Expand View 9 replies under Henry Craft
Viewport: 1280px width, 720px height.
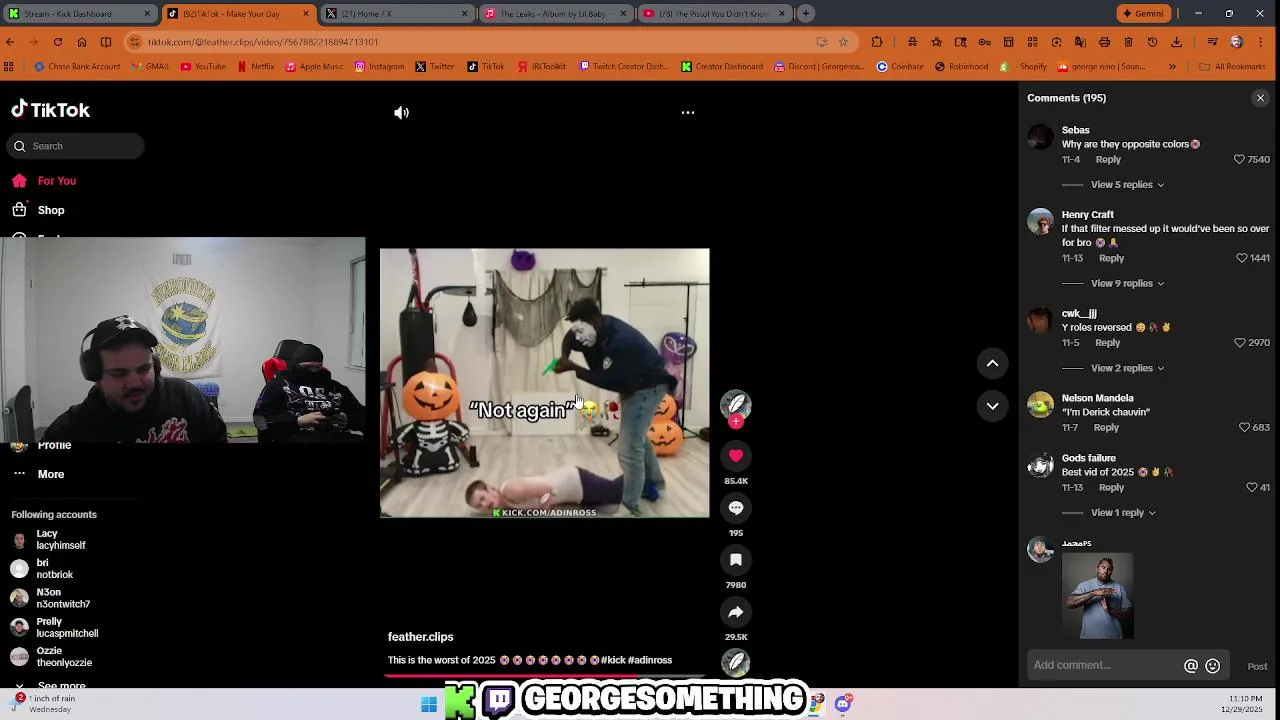(1127, 284)
